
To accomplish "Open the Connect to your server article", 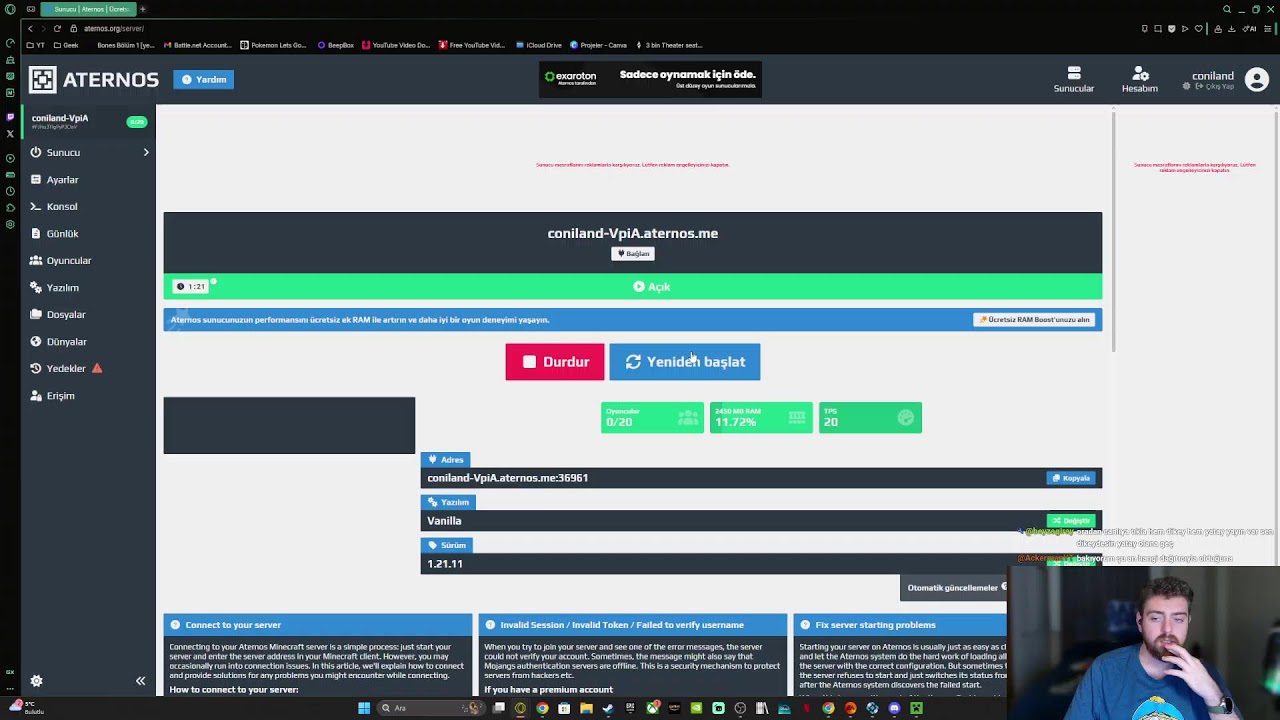I will [x=318, y=625].
